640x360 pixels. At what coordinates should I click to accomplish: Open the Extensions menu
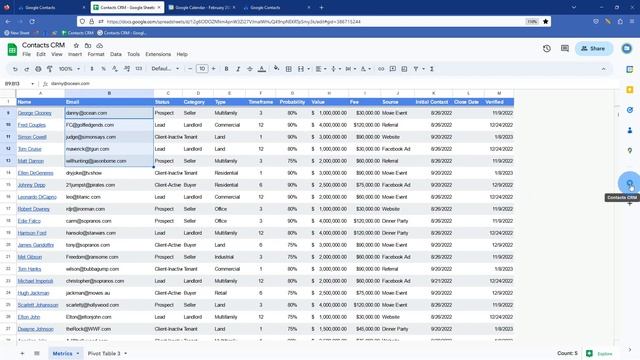(158, 54)
